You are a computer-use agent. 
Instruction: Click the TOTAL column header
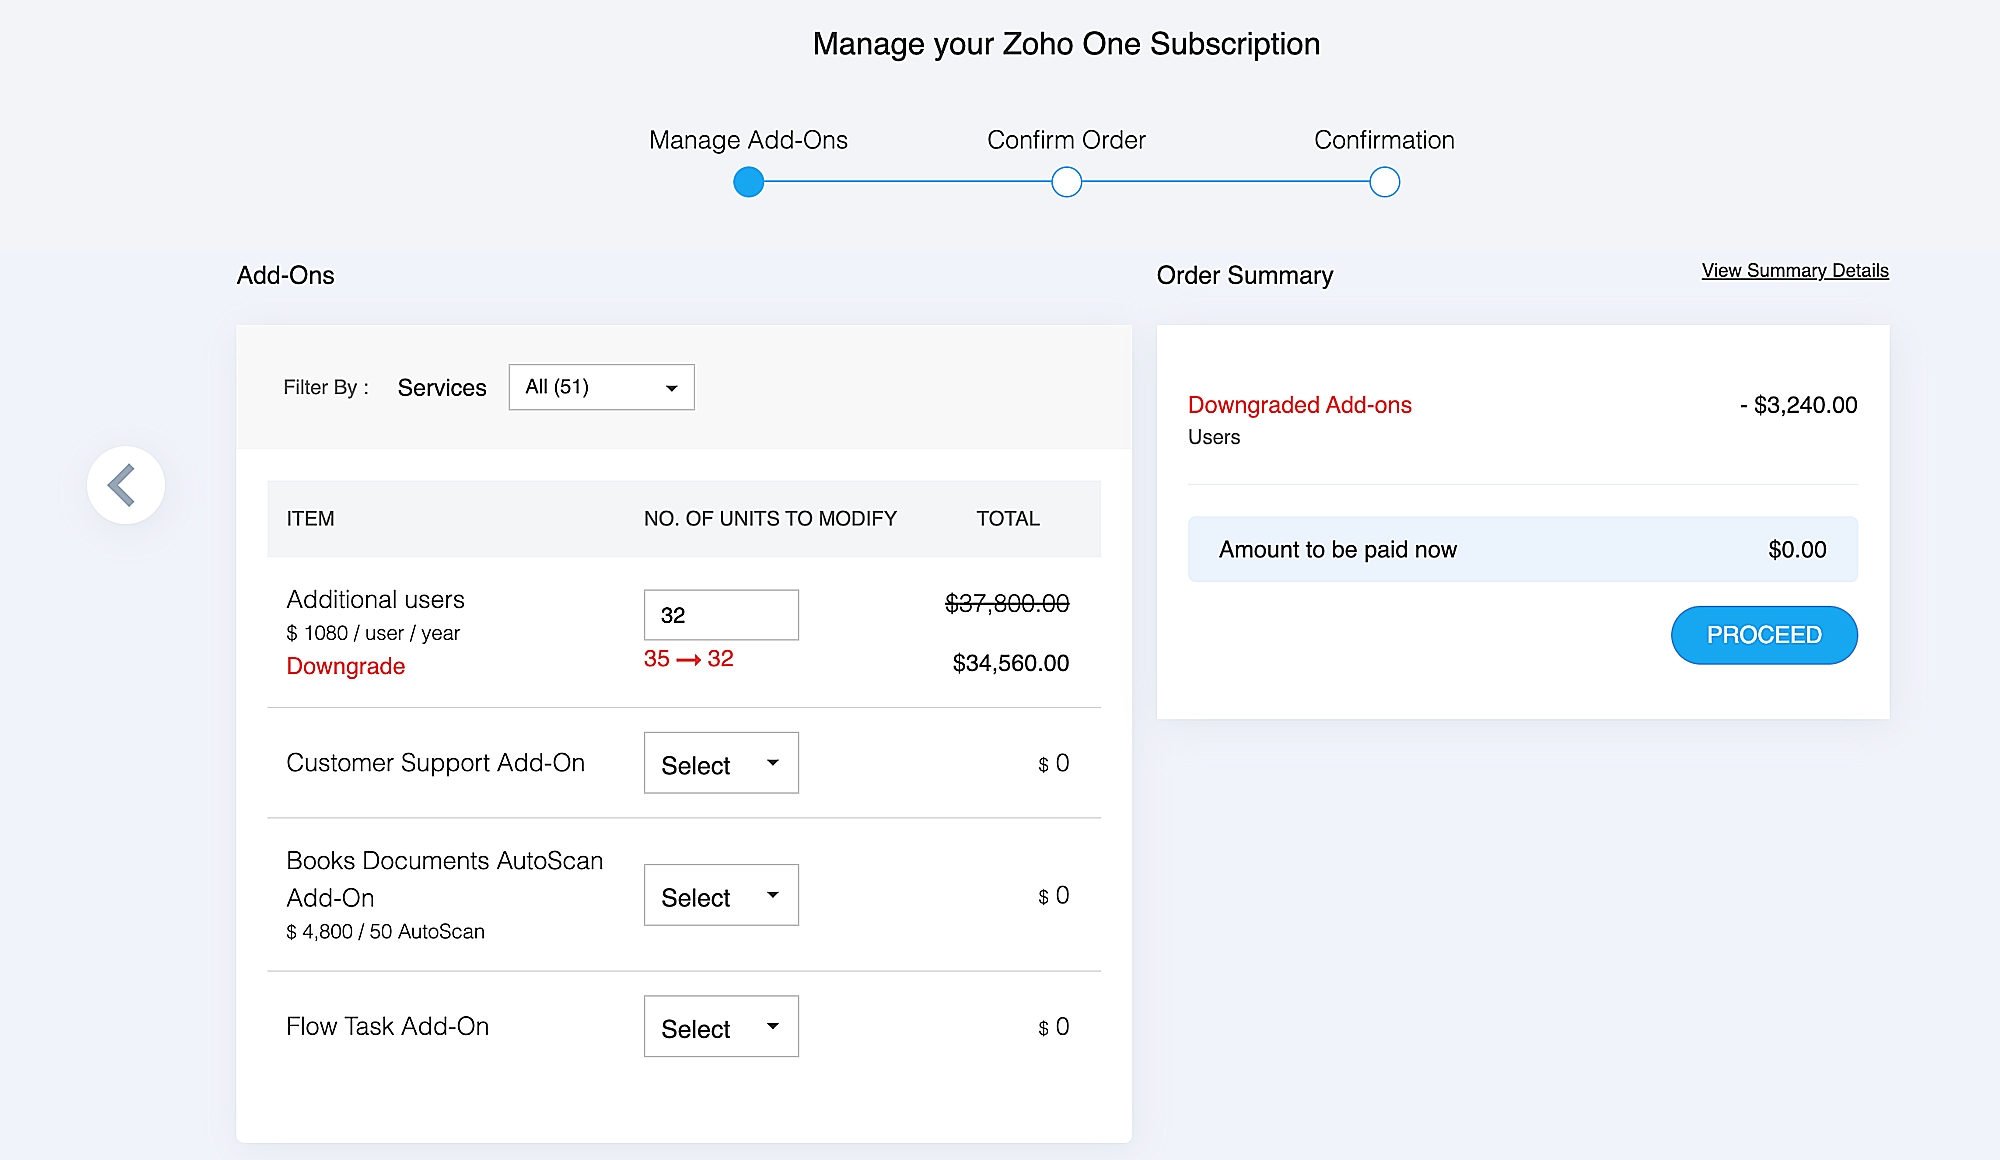[1008, 519]
